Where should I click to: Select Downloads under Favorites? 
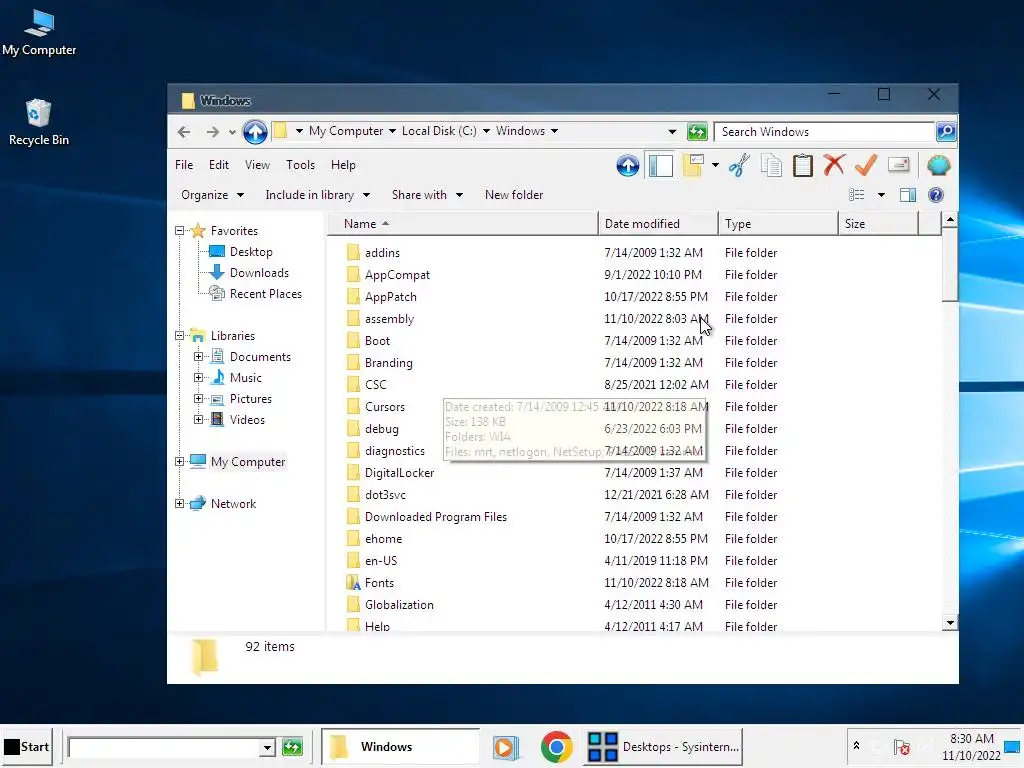(259, 273)
